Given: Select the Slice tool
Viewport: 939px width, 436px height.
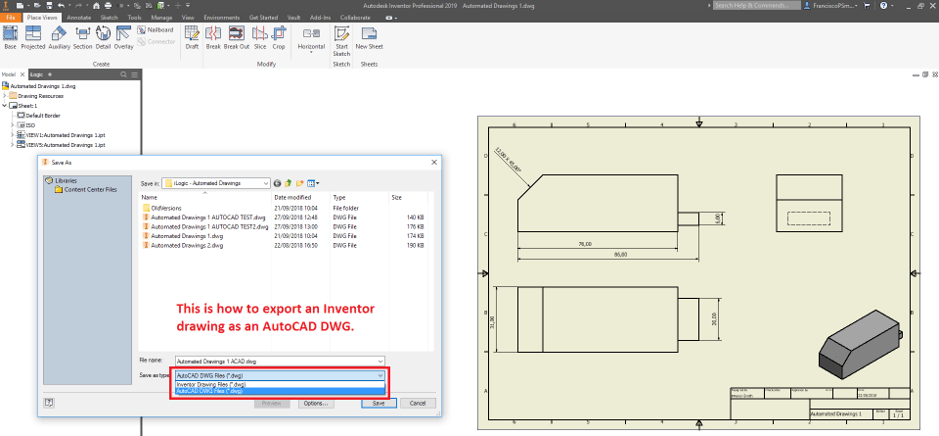Looking at the screenshot, I should [x=260, y=37].
